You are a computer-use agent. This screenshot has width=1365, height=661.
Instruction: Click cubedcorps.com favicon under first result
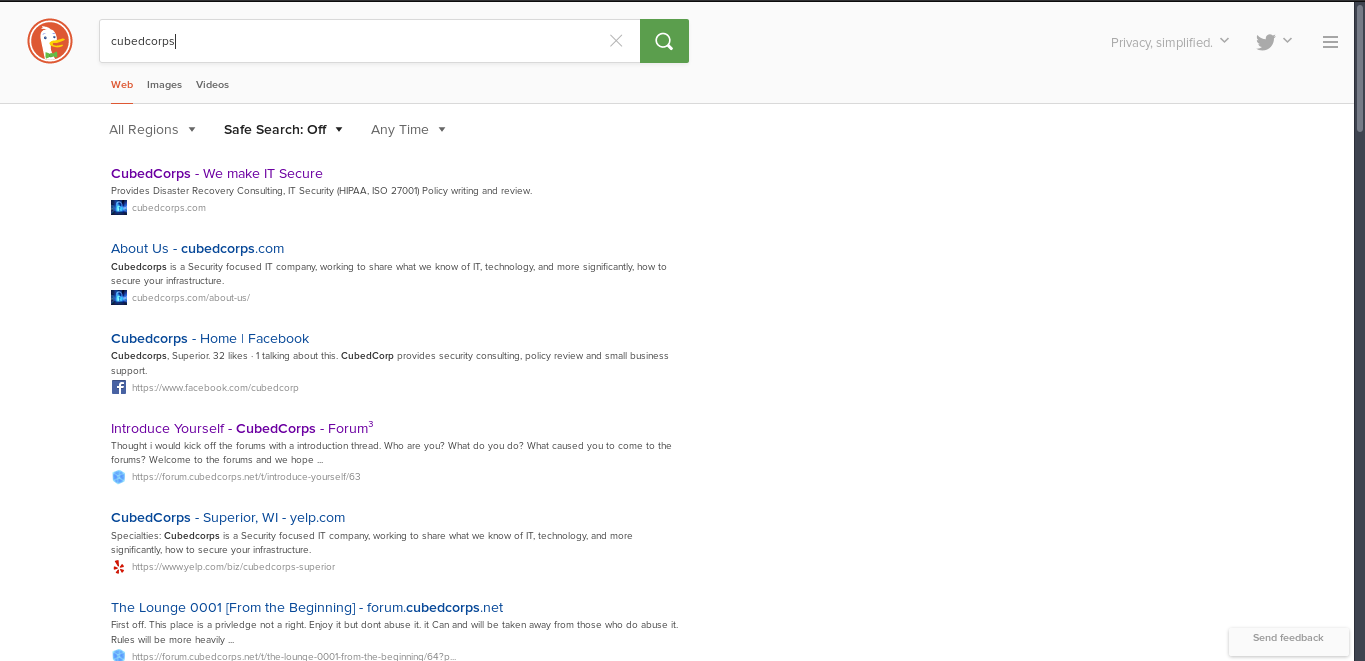[x=119, y=208]
